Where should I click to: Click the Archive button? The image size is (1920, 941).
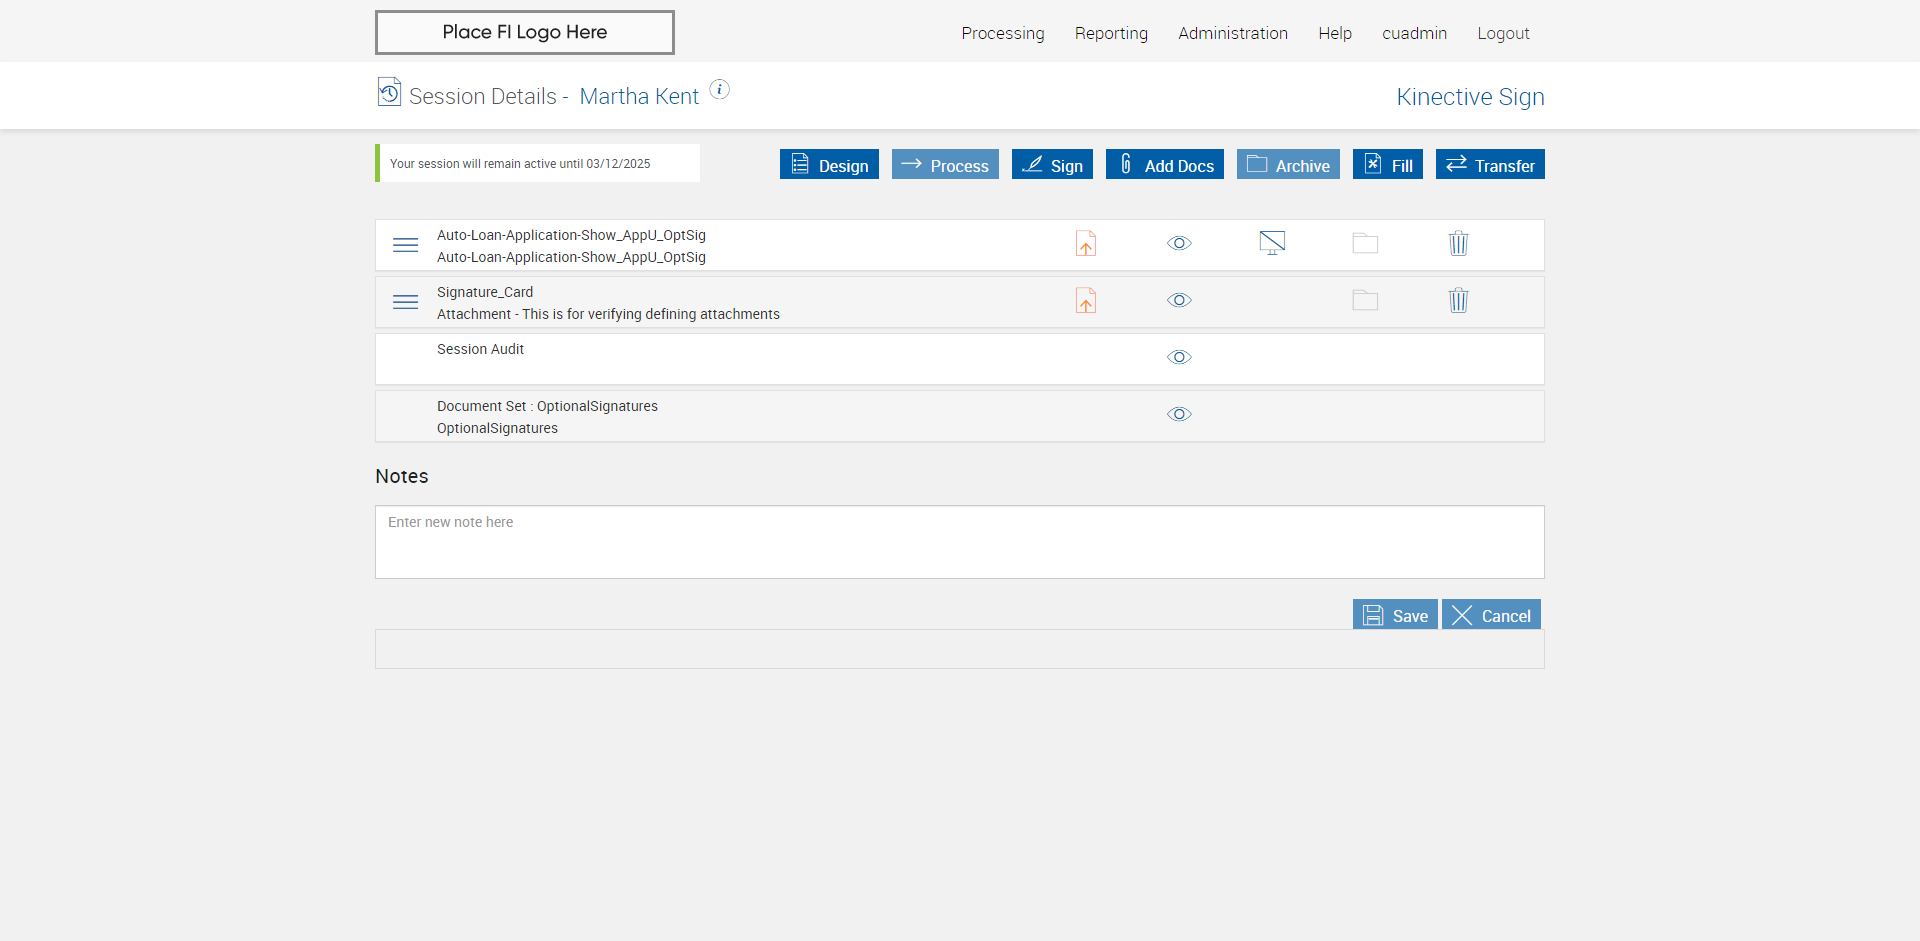coord(1288,164)
